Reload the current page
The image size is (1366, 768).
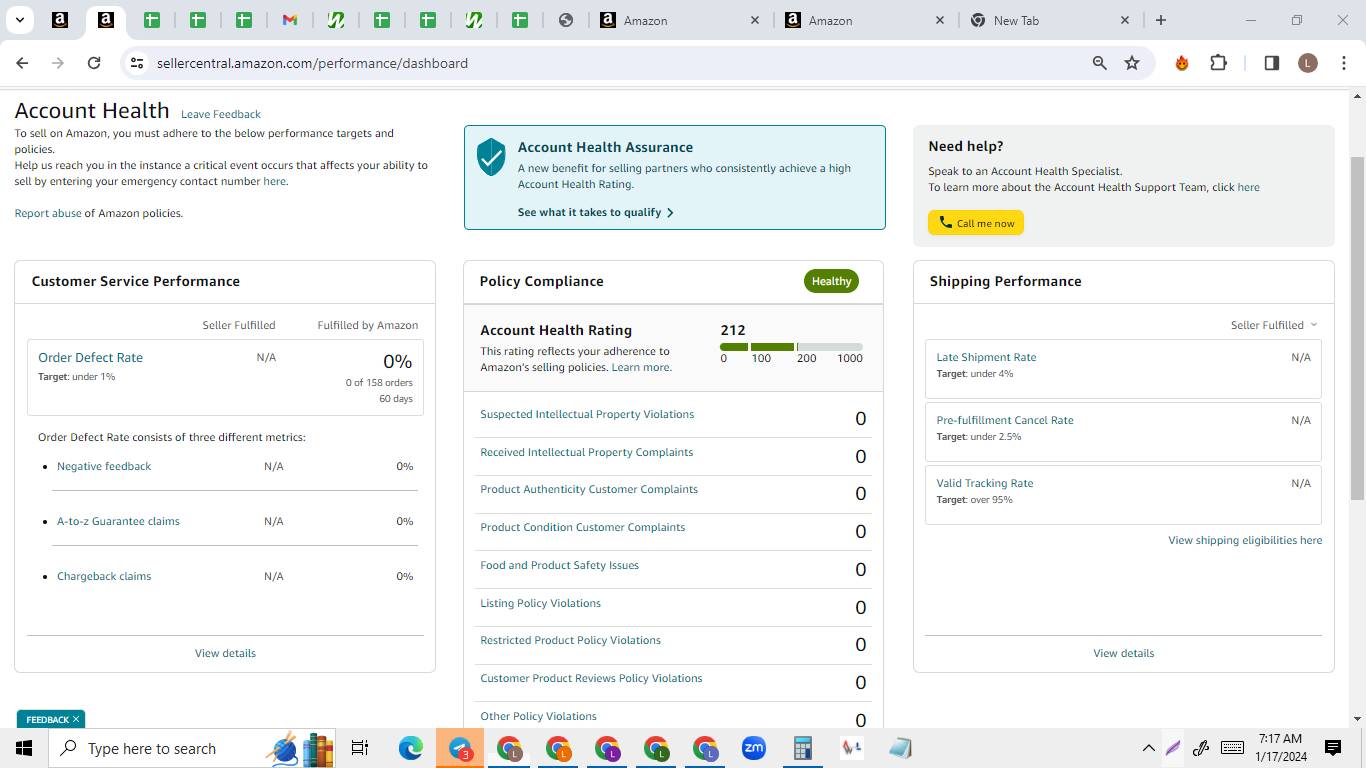point(94,63)
